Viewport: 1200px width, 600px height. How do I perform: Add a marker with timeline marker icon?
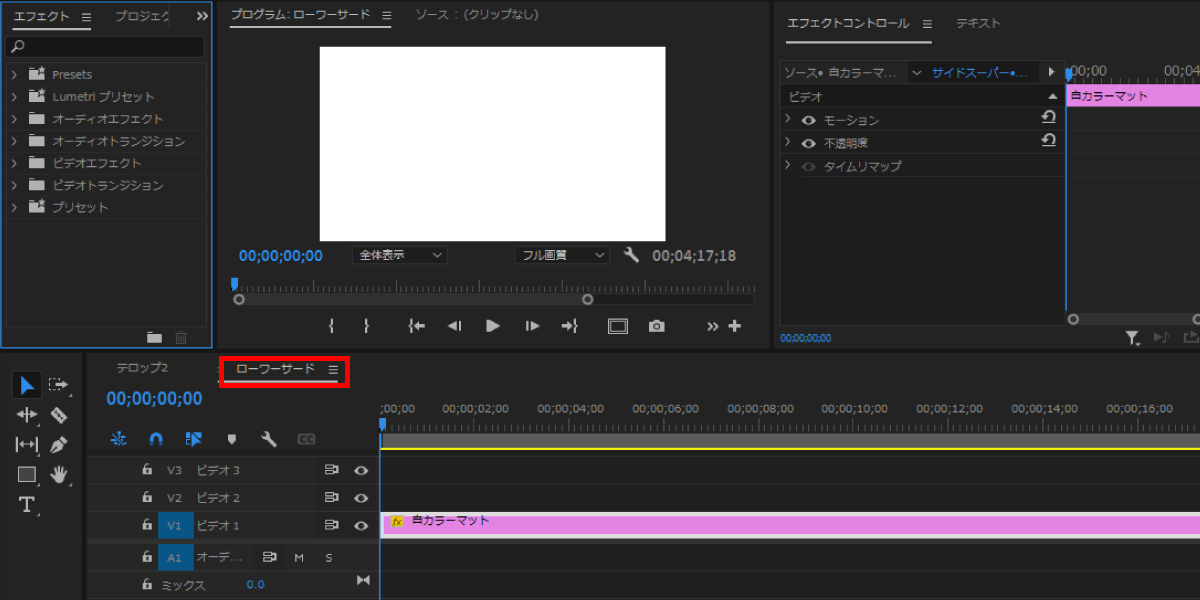[232, 439]
